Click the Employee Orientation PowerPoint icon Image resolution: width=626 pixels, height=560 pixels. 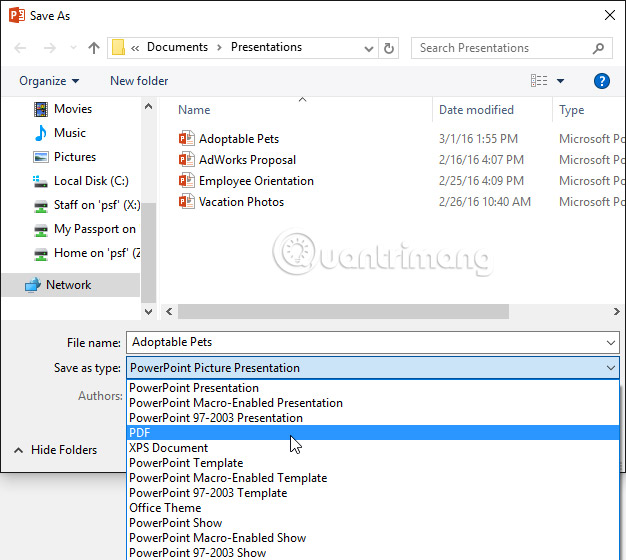point(186,181)
